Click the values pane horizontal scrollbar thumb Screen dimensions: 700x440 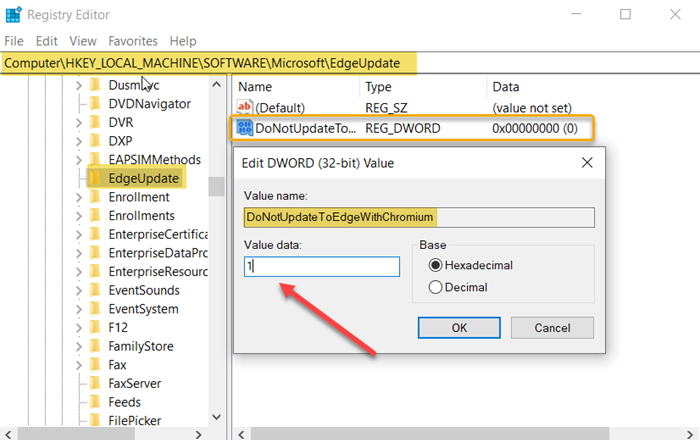(429, 434)
